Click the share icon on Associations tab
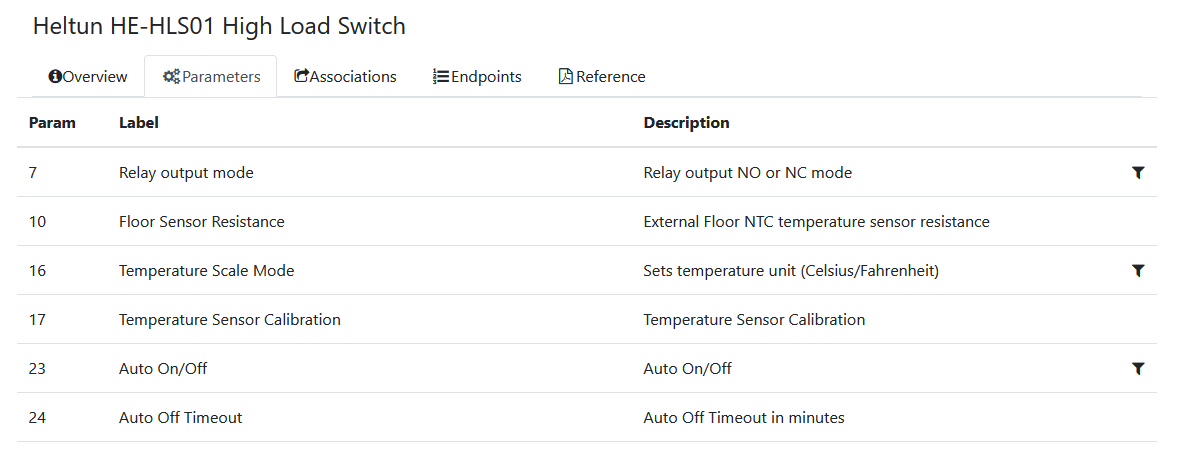Image resolution: width=1197 pixels, height=453 pixels. tap(301, 77)
